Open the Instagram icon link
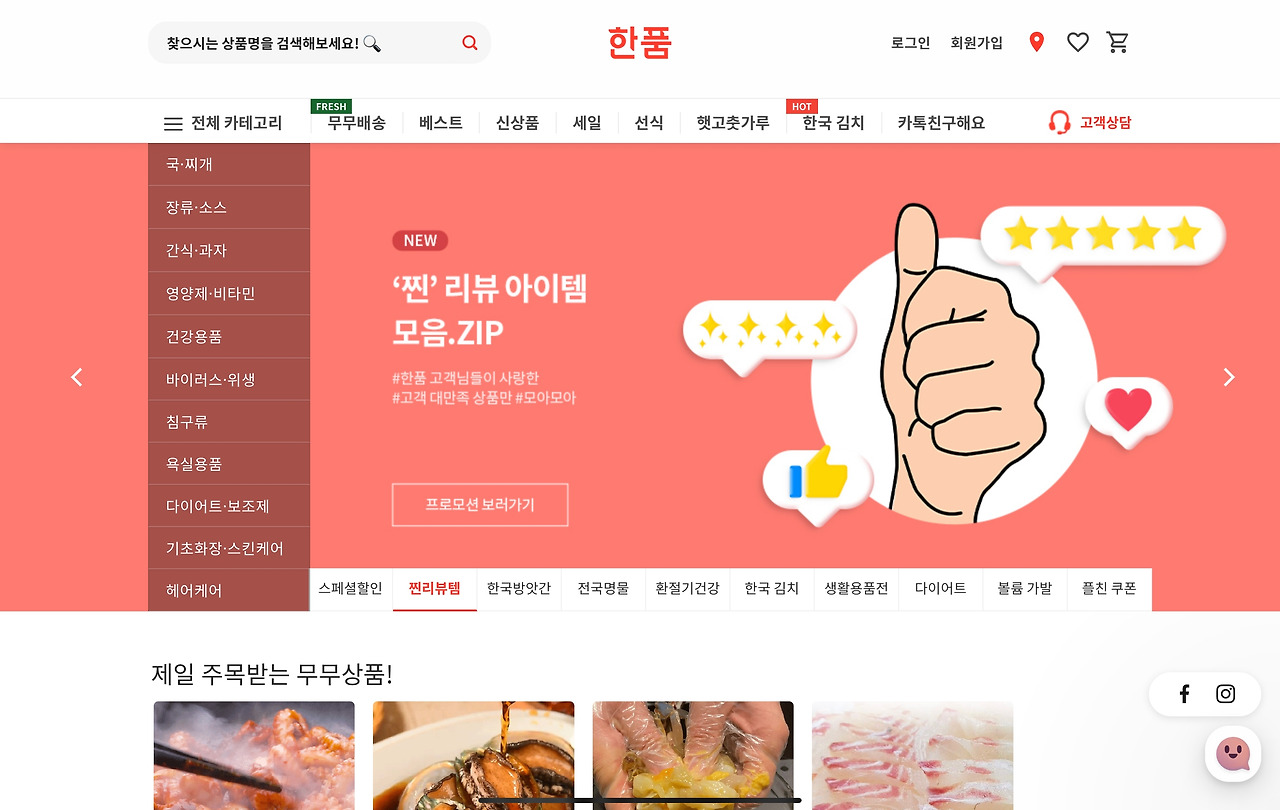 click(1225, 694)
